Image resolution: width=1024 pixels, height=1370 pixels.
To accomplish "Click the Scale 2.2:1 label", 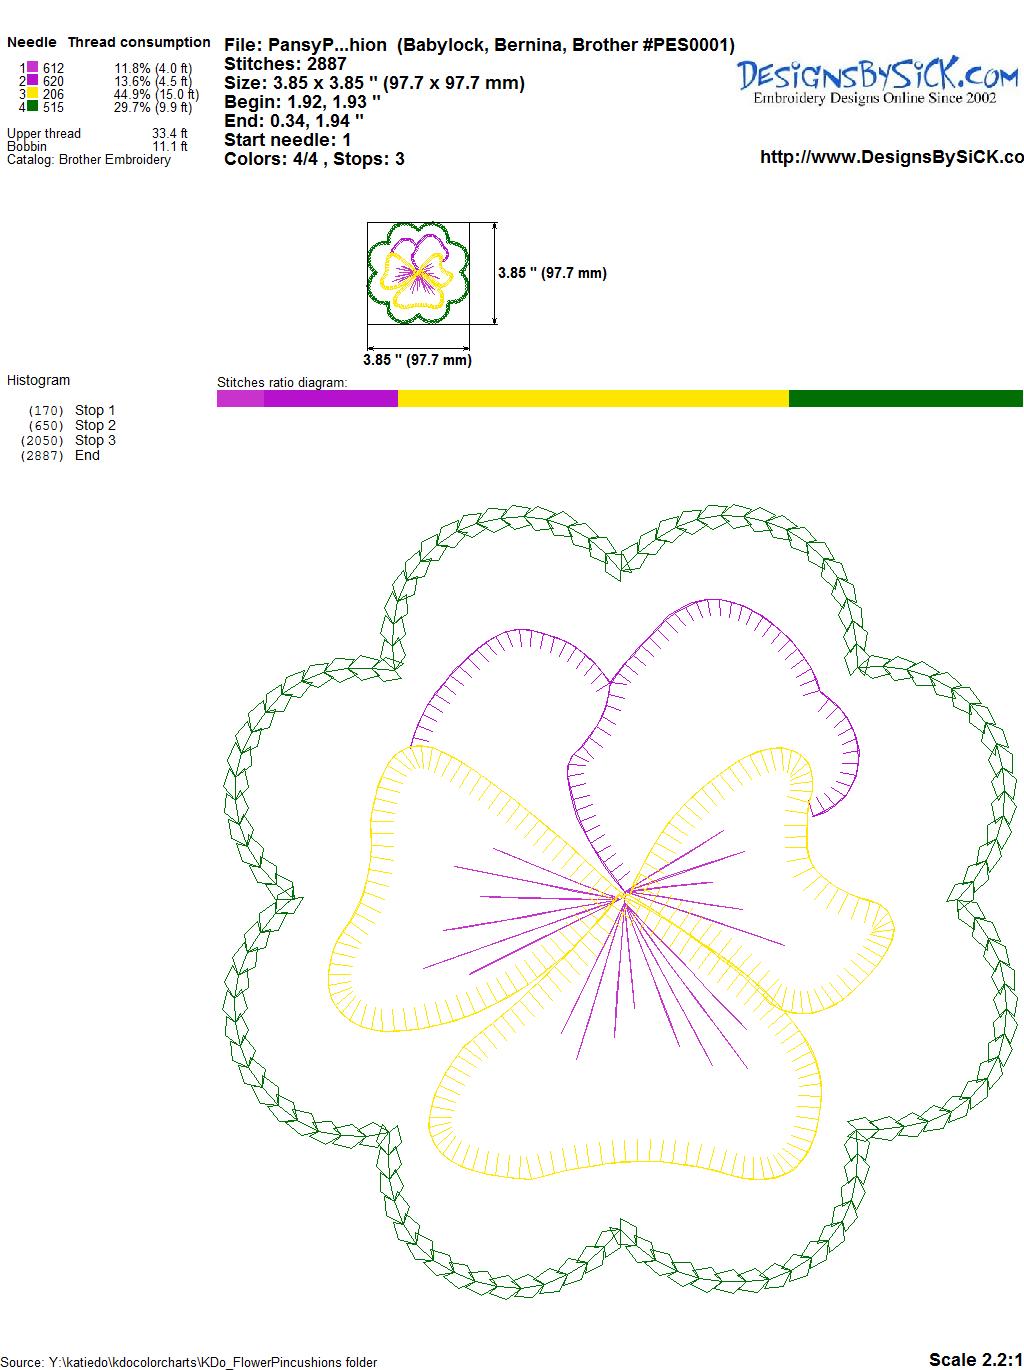I will [x=975, y=1359].
